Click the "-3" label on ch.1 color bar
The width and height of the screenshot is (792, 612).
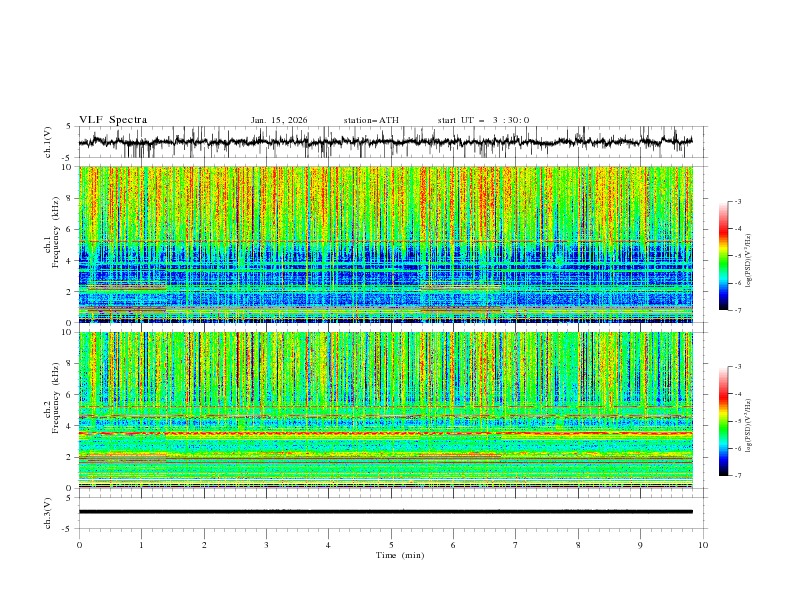click(738, 201)
